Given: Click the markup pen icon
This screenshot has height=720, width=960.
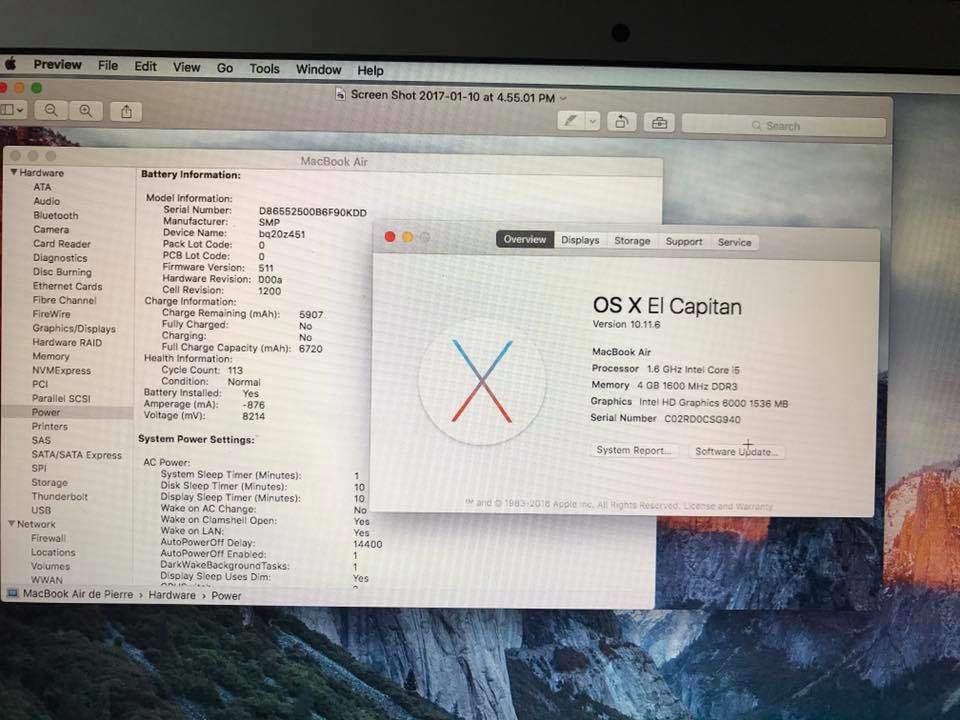Looking at the screenshot, I should [571, 121].
